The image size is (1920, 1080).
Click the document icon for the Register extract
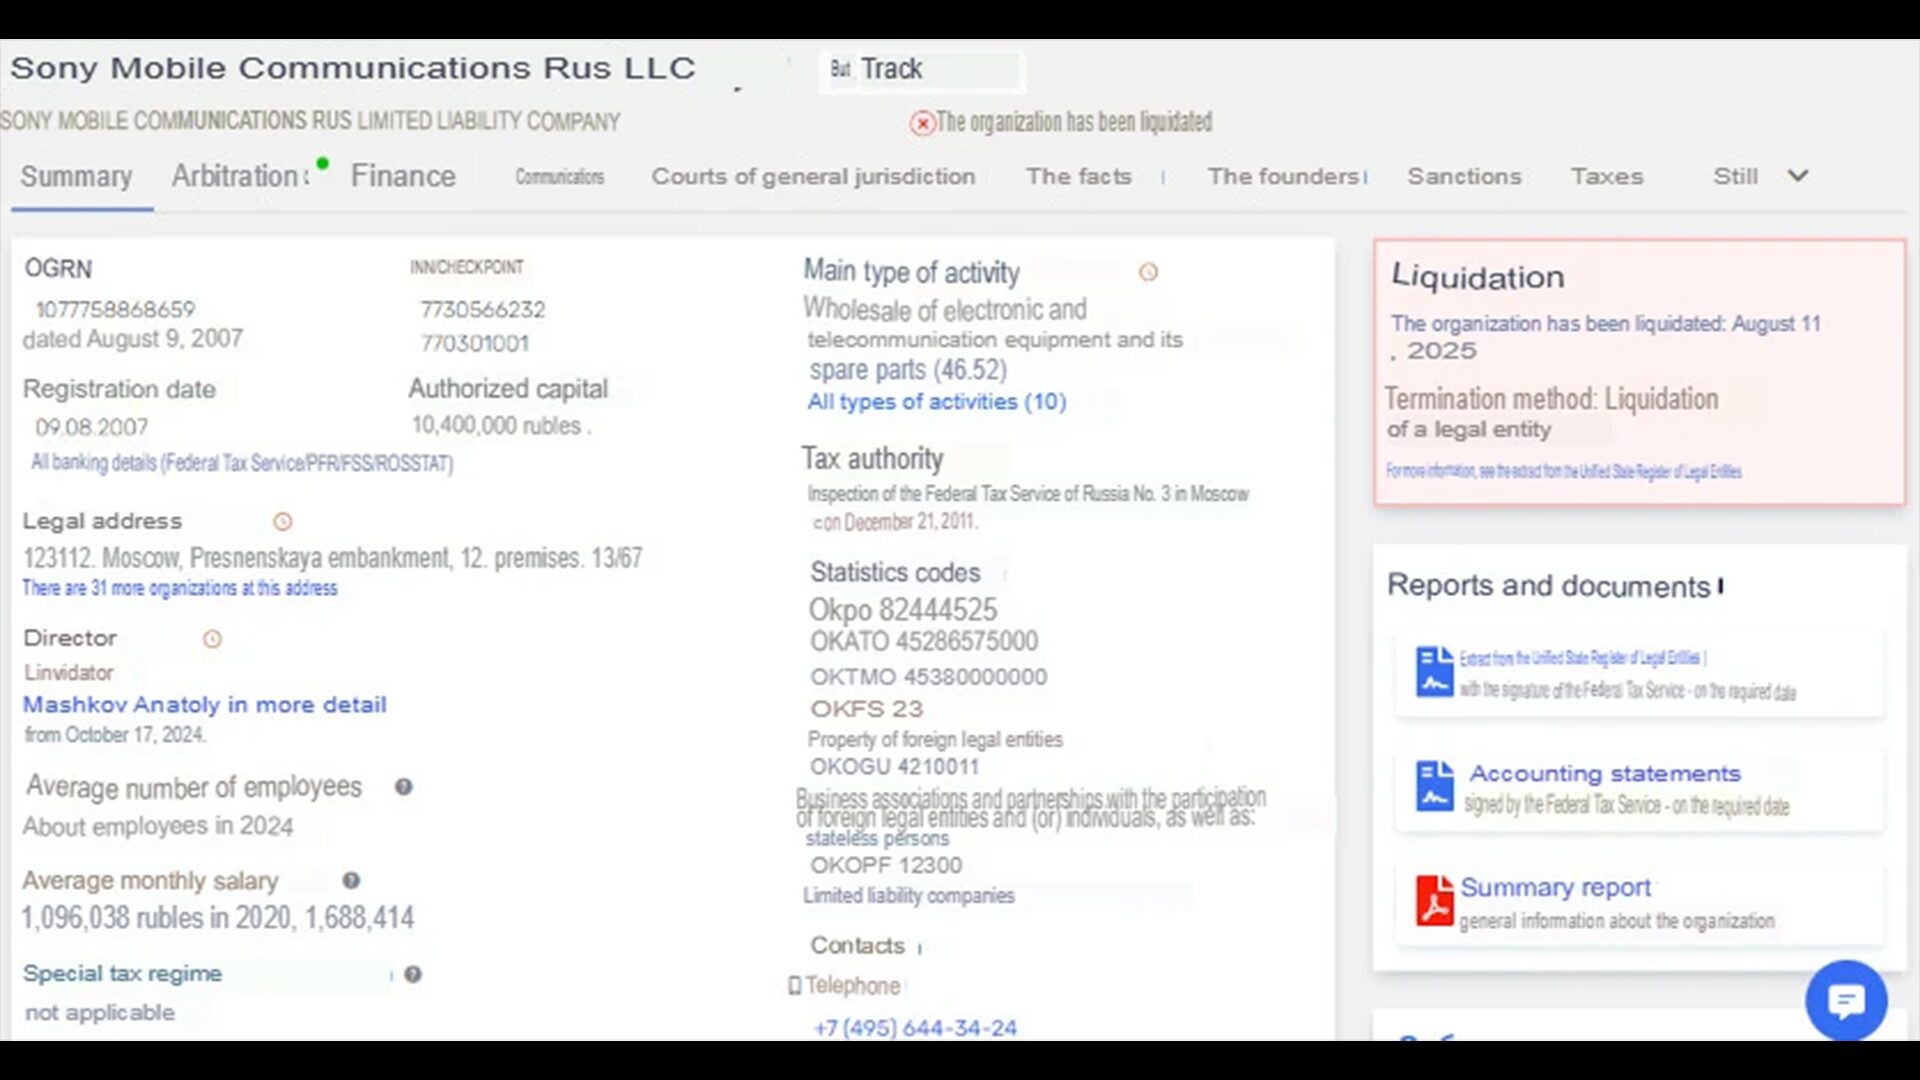(1434, 672)
